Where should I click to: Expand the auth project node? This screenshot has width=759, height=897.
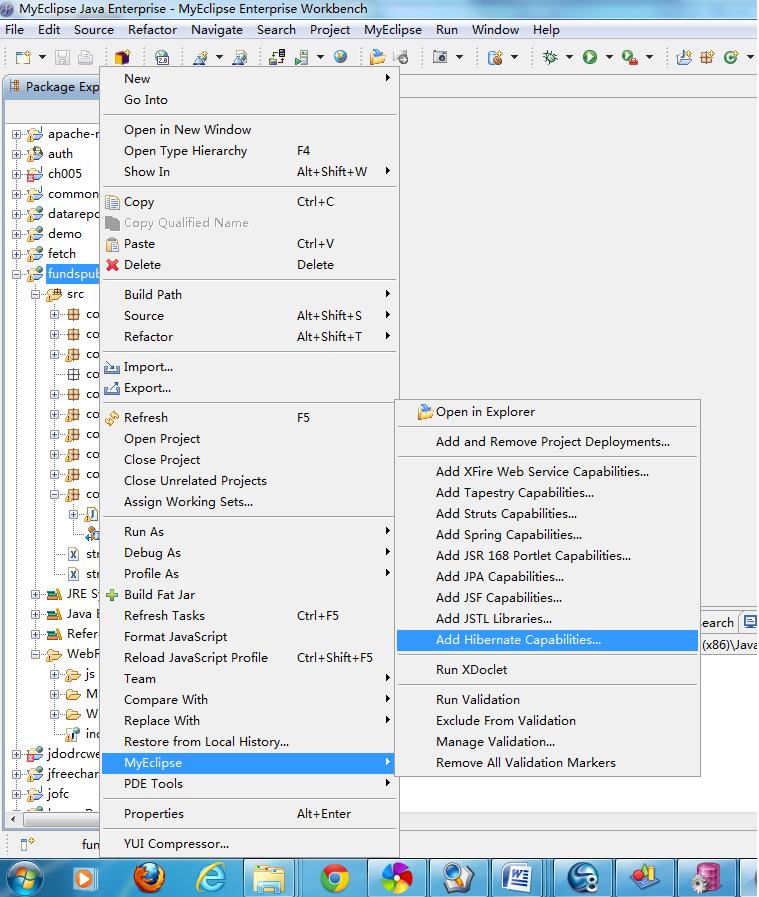coord(16,154)
